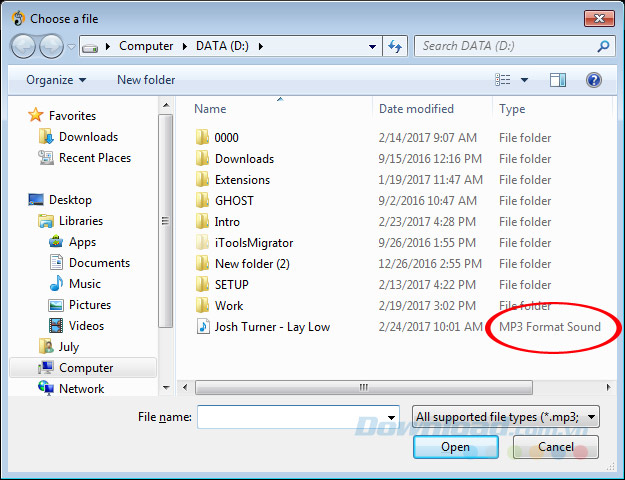625x480 pixels.
Task: Click the Forward navigation arrow button
Action: pos(51,46)
